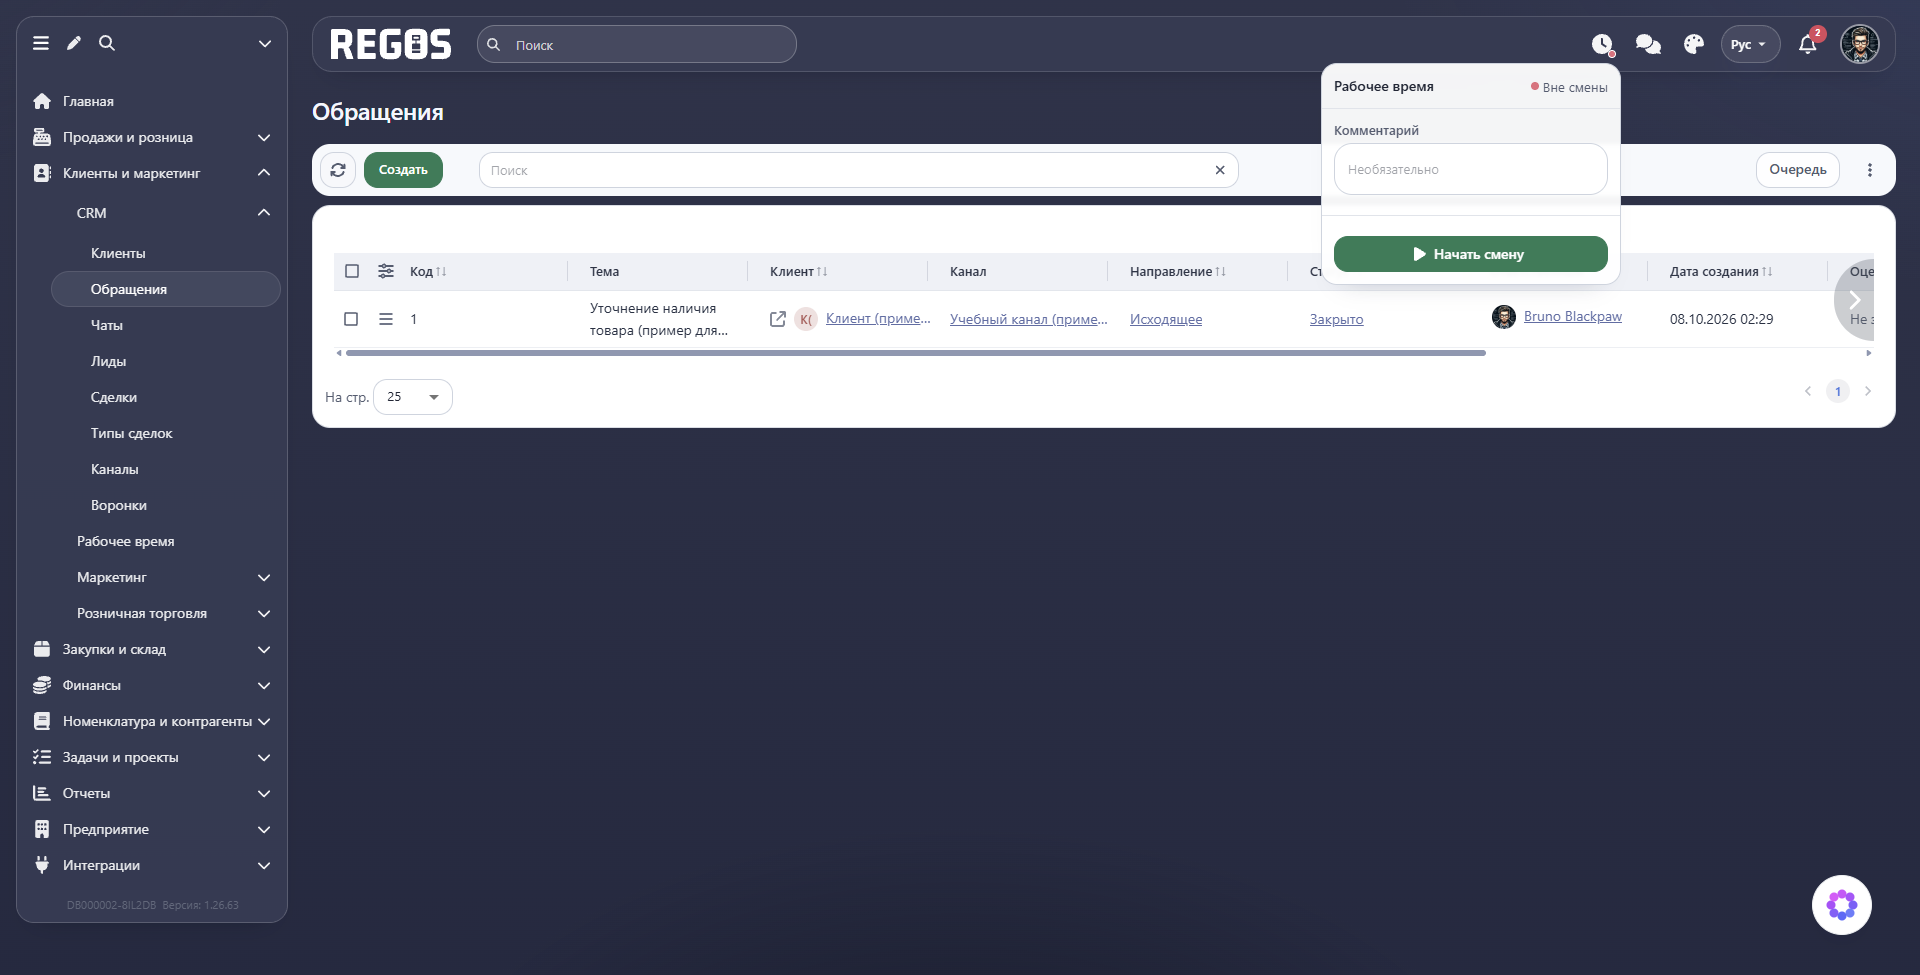1920x975 pixels.
Task: Open the row's client in a new window
Action: [x=778, y=319]
